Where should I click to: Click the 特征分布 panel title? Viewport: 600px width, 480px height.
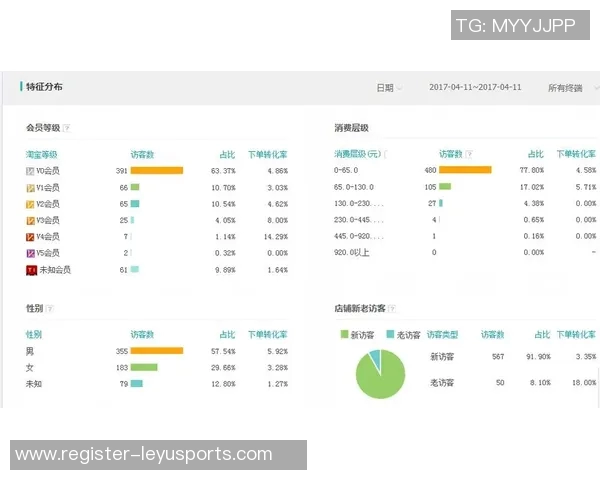pos(44,87)
